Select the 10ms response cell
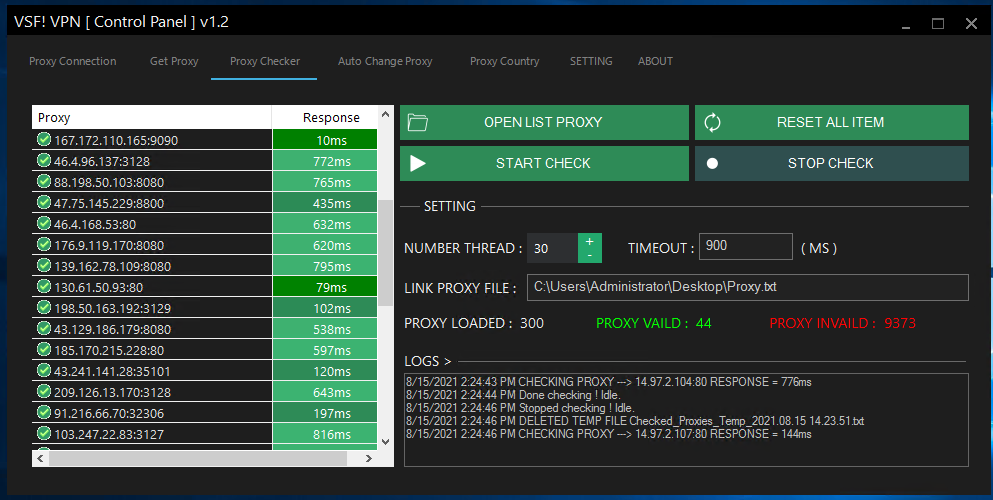993x500 pixels. pyautogui.click(x=325, y=140)
